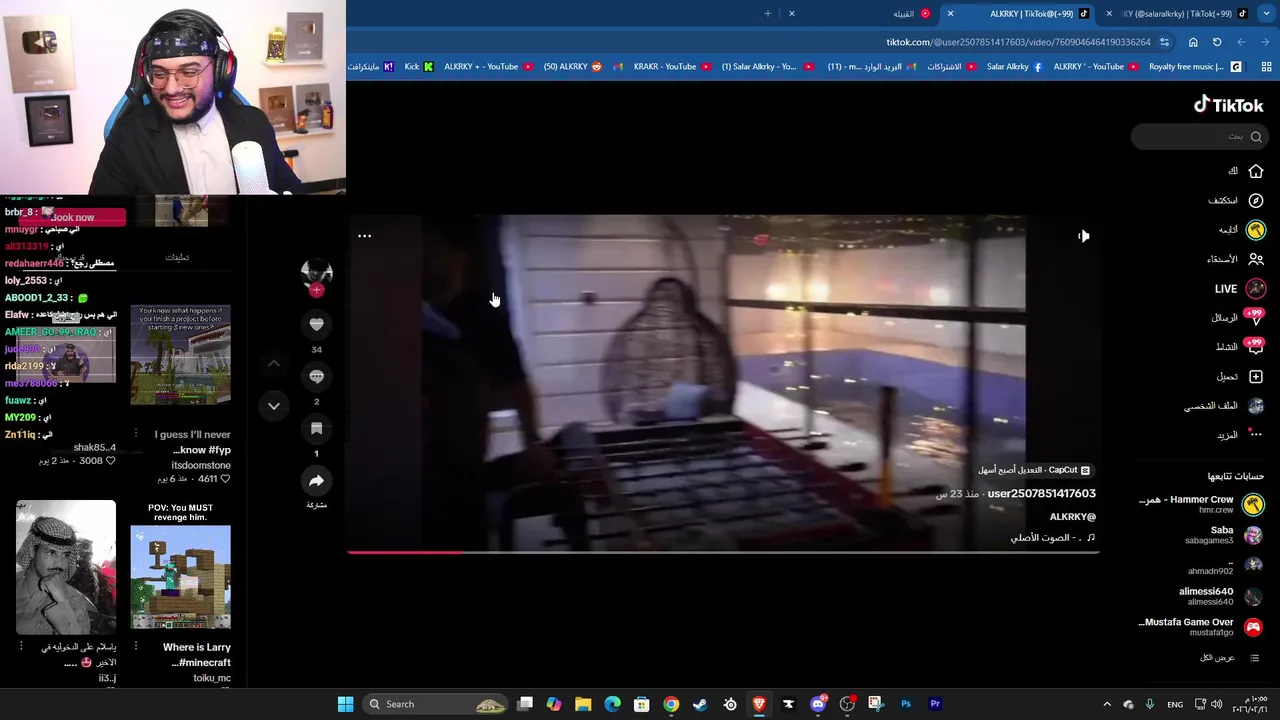
Task: Go to previous video up arrow
Action: 273,363
